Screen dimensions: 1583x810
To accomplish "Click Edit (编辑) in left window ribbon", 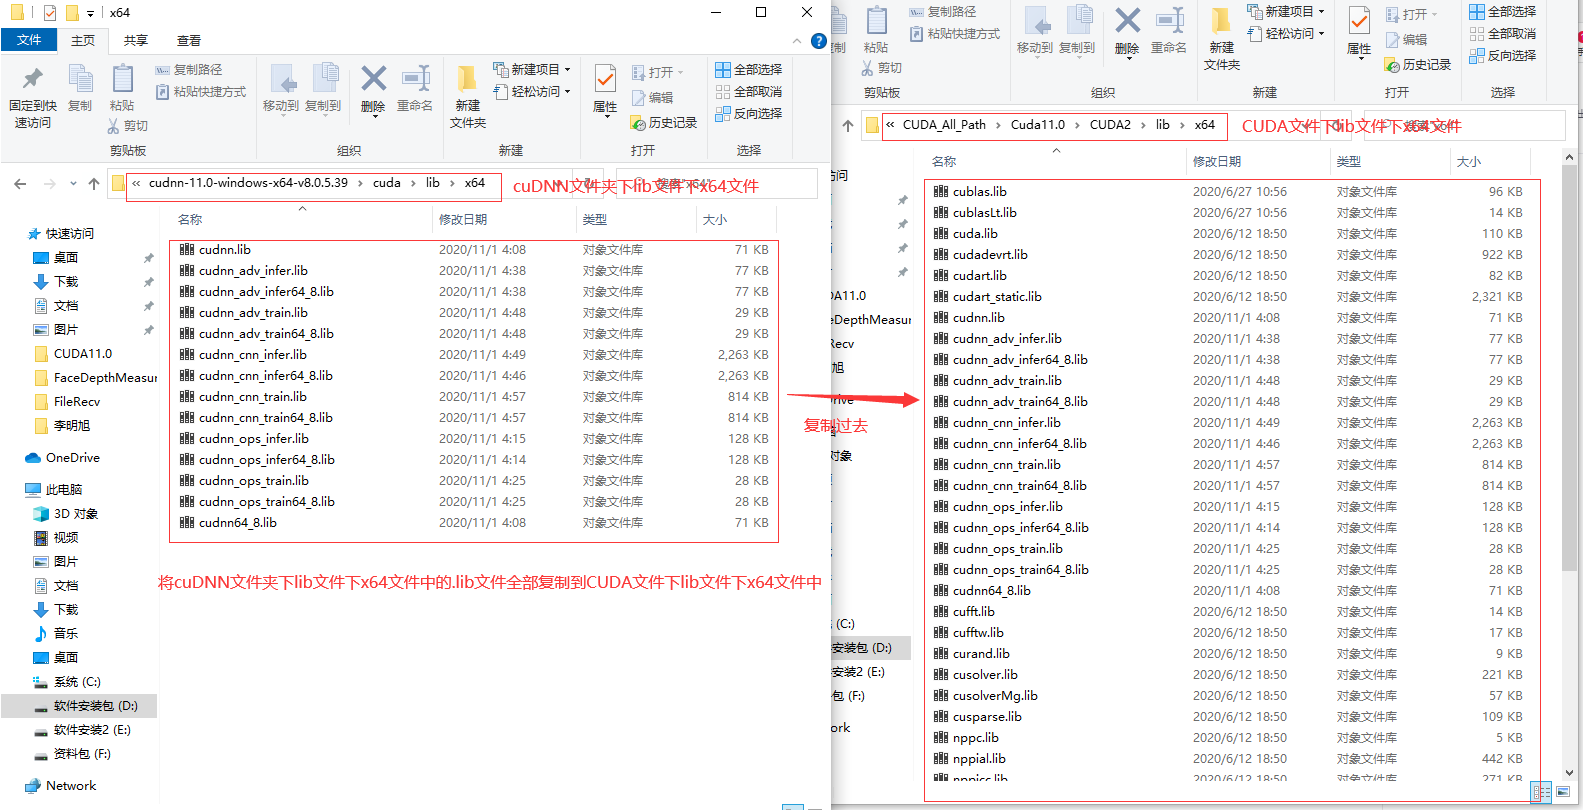I will pos(652,98).
